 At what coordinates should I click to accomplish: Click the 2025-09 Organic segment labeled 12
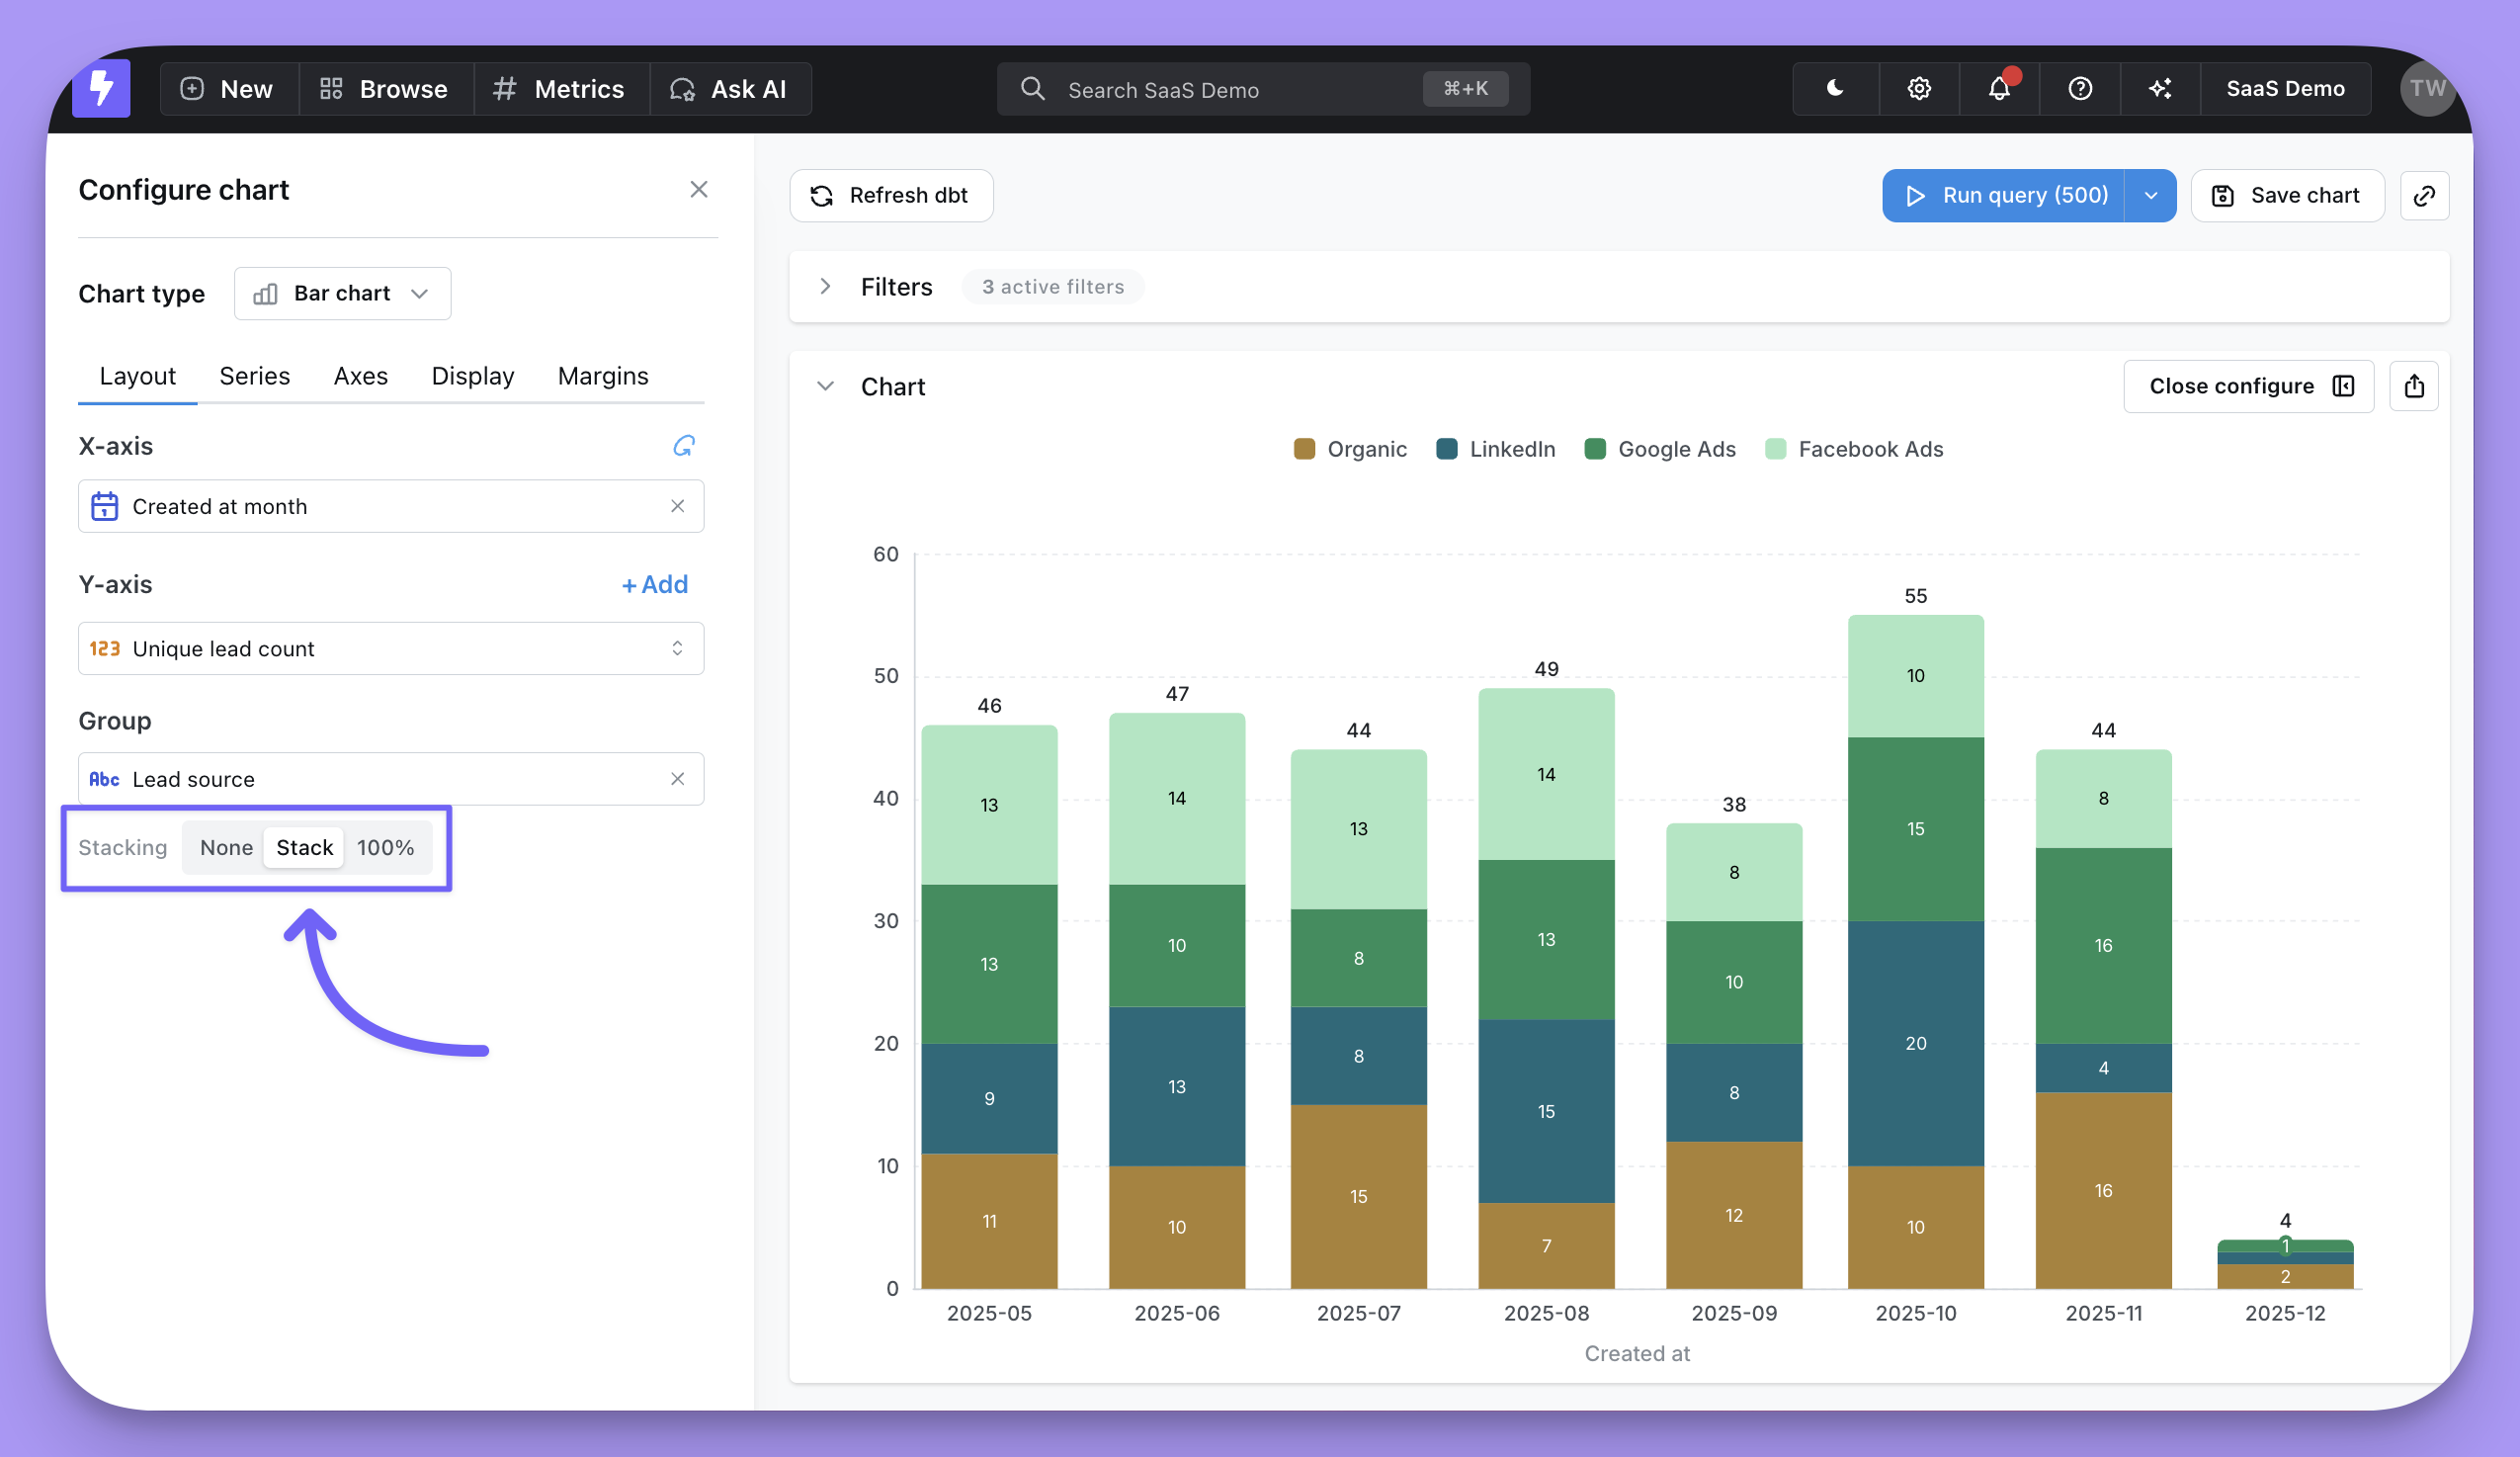pos(1734,1215)
